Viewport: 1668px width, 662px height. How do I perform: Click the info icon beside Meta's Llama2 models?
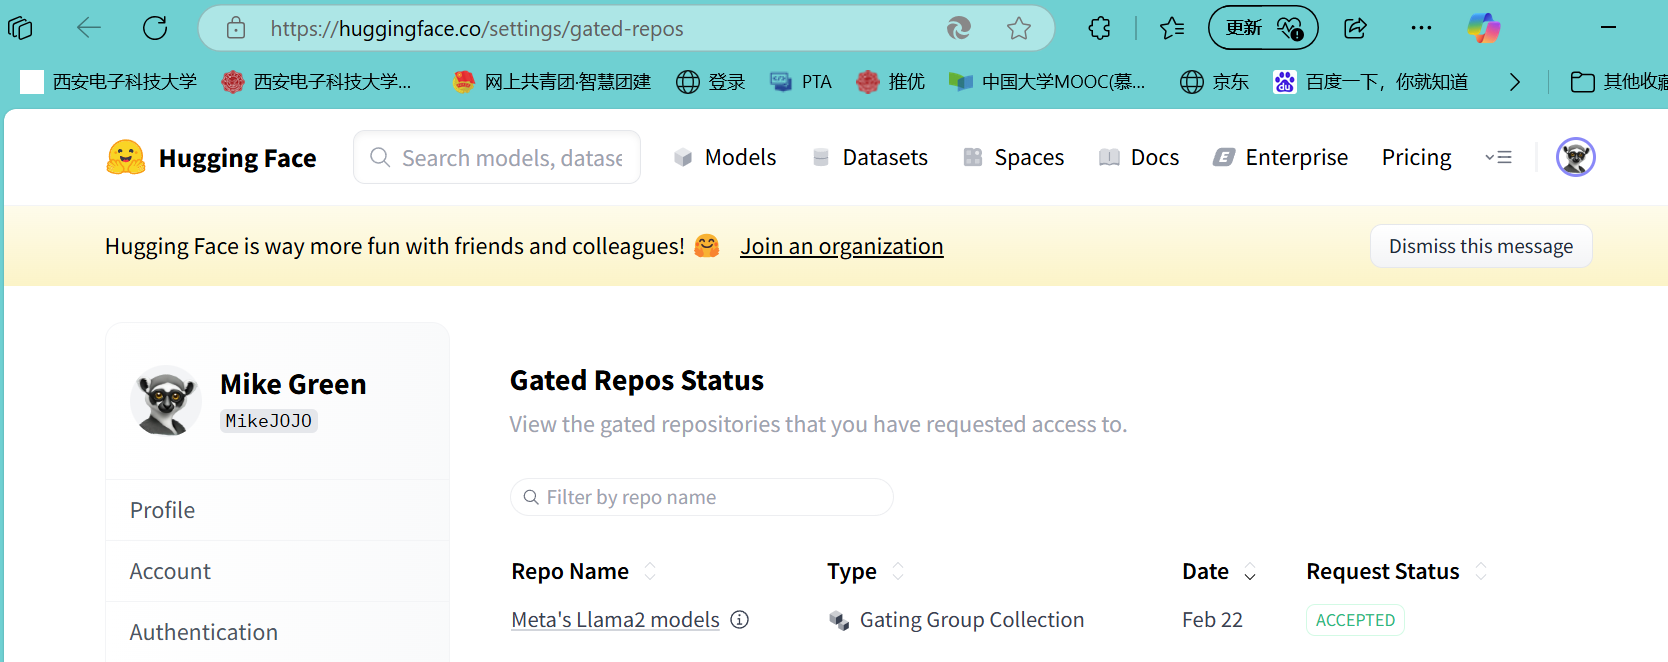point(740,620)
